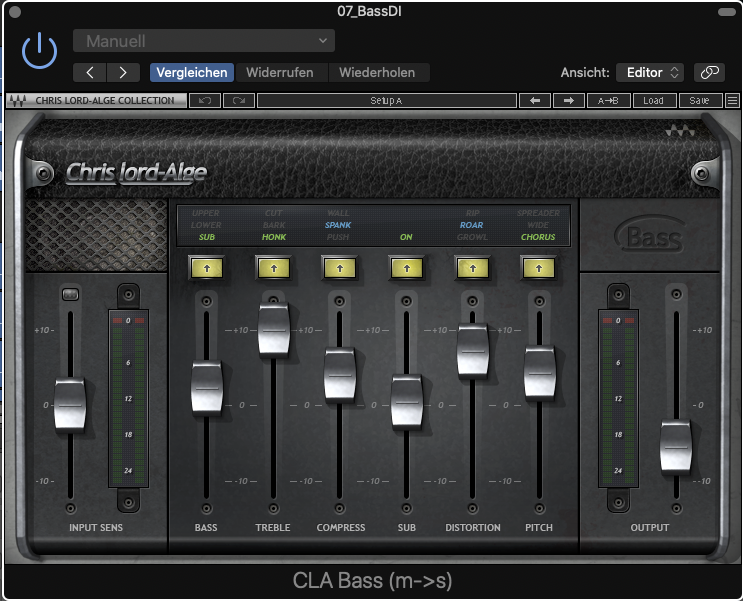Image resolution: width=743 pixels, height=601 pixels.
Task: Open the Waves hamburger menu icon
Action: 732,101
